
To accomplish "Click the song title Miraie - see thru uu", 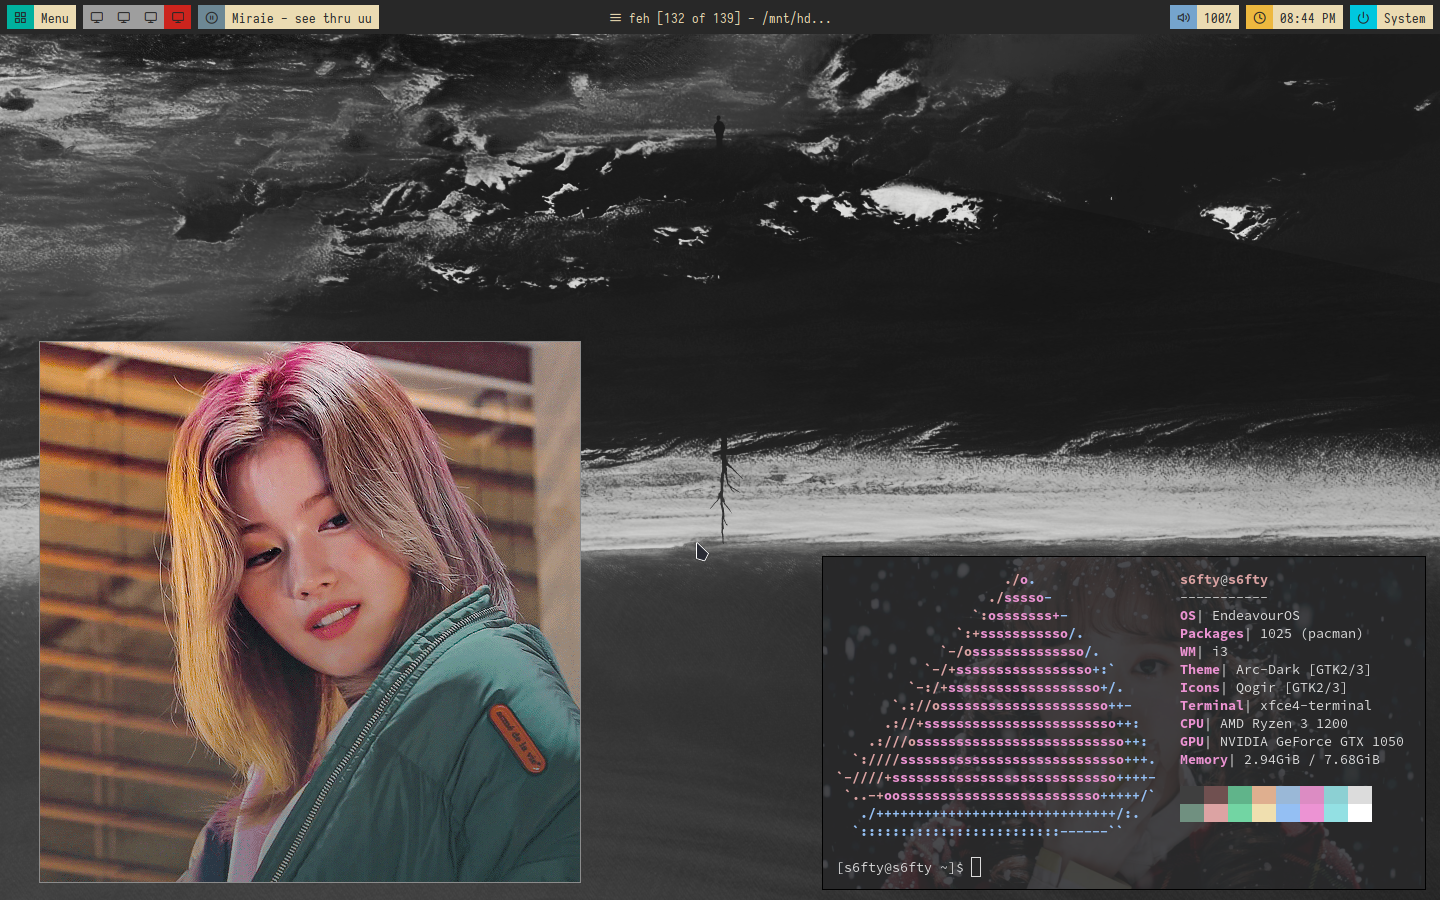I will 302,18.
